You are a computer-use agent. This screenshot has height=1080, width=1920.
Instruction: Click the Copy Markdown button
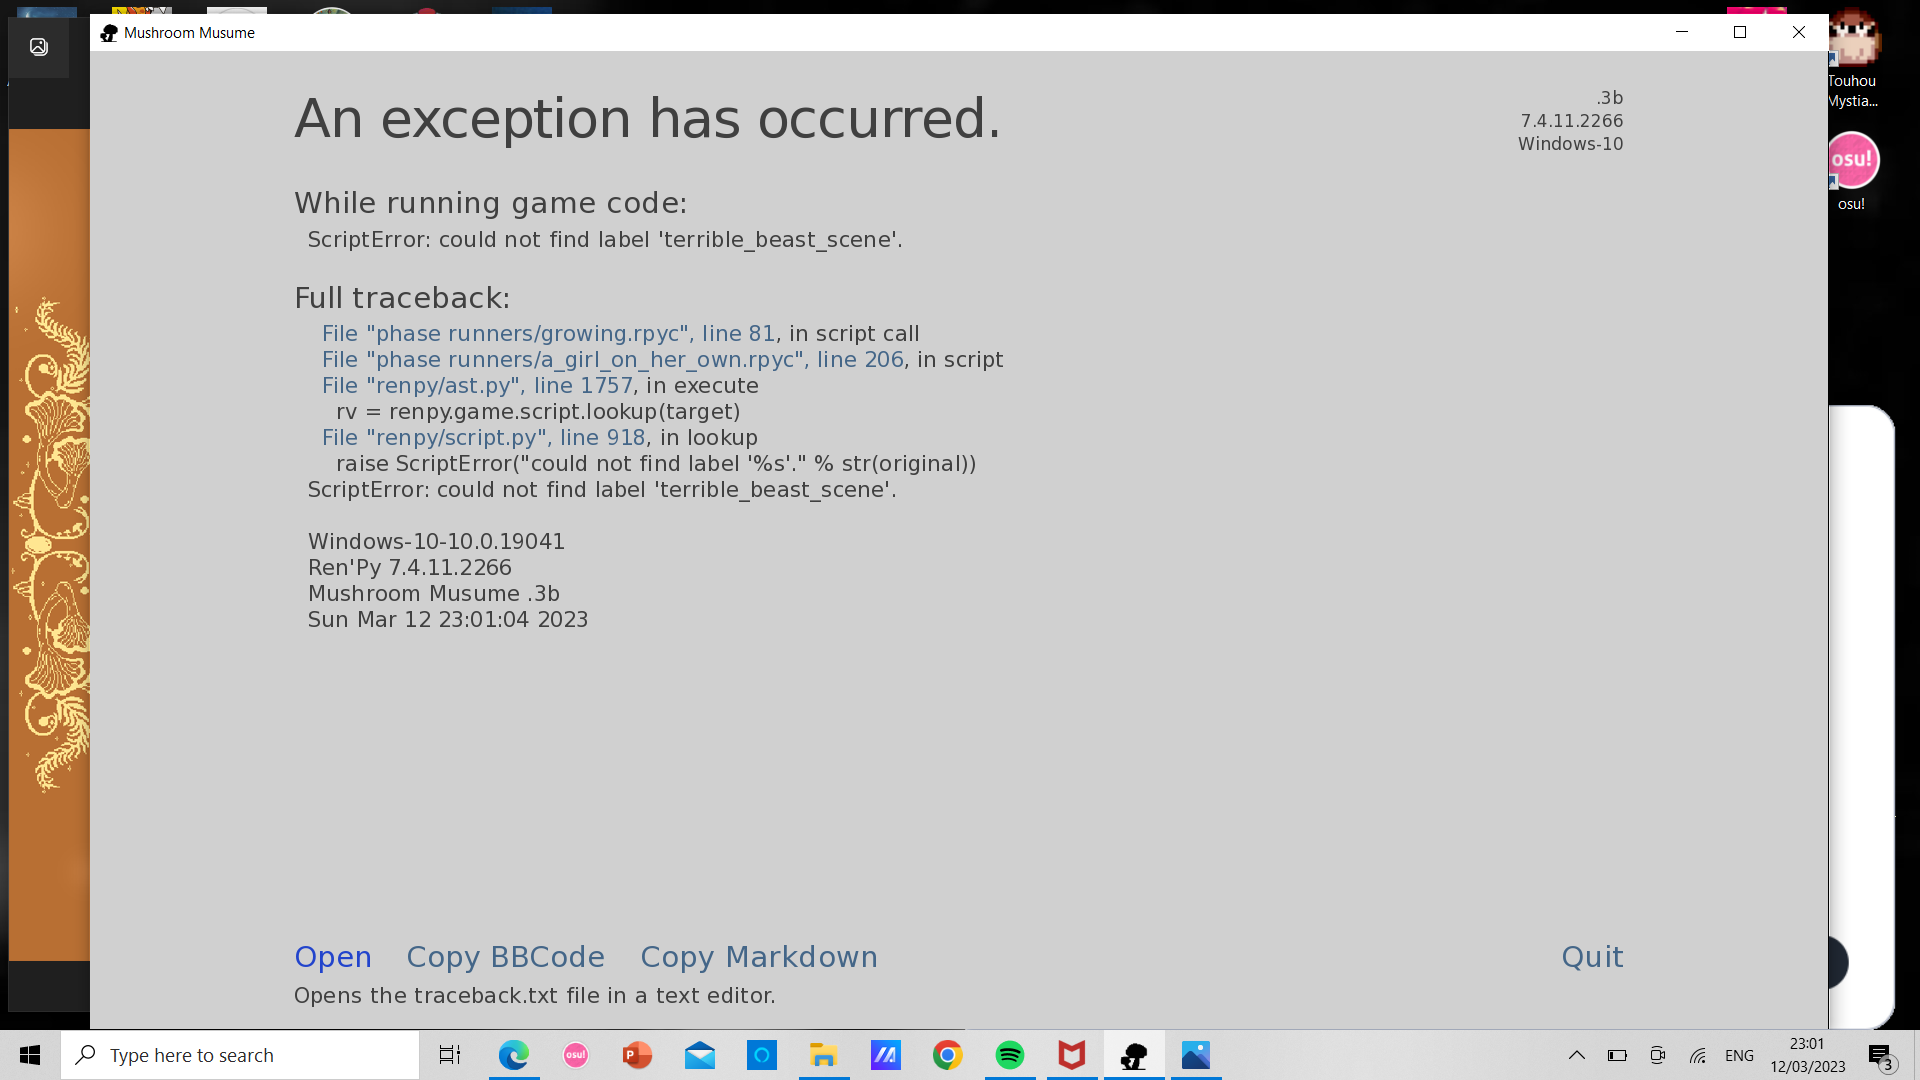[760, 956]
